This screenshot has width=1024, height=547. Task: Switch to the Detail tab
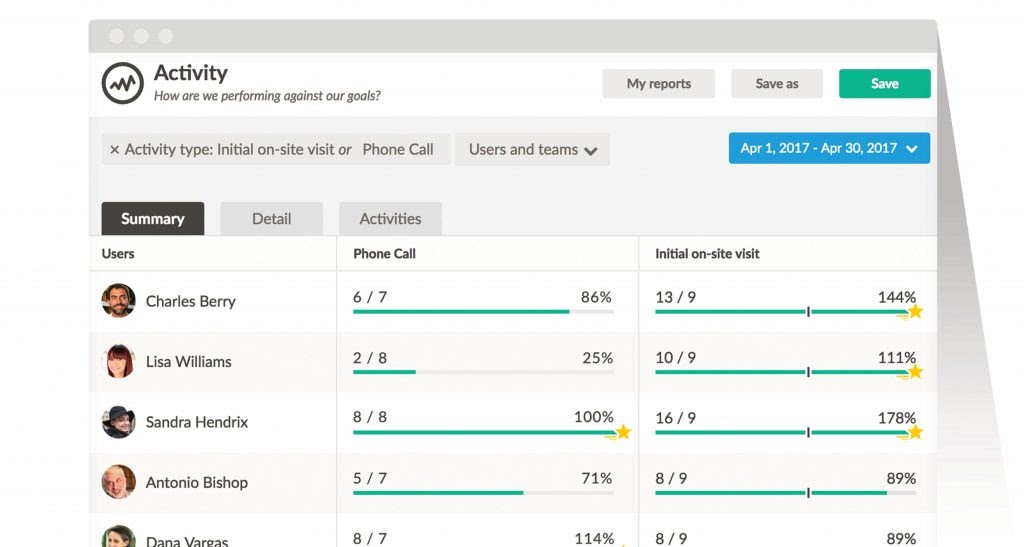point(272,219)
